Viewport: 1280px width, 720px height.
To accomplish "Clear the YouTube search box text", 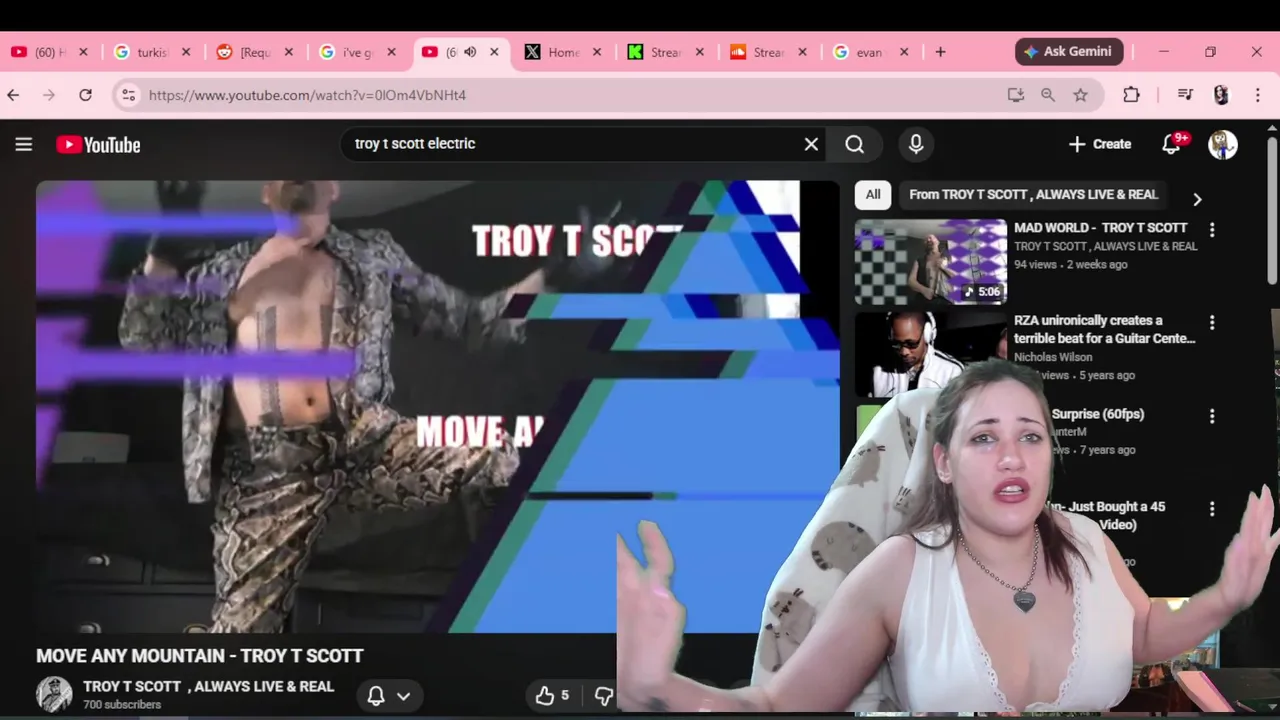I will pos(811,144).
